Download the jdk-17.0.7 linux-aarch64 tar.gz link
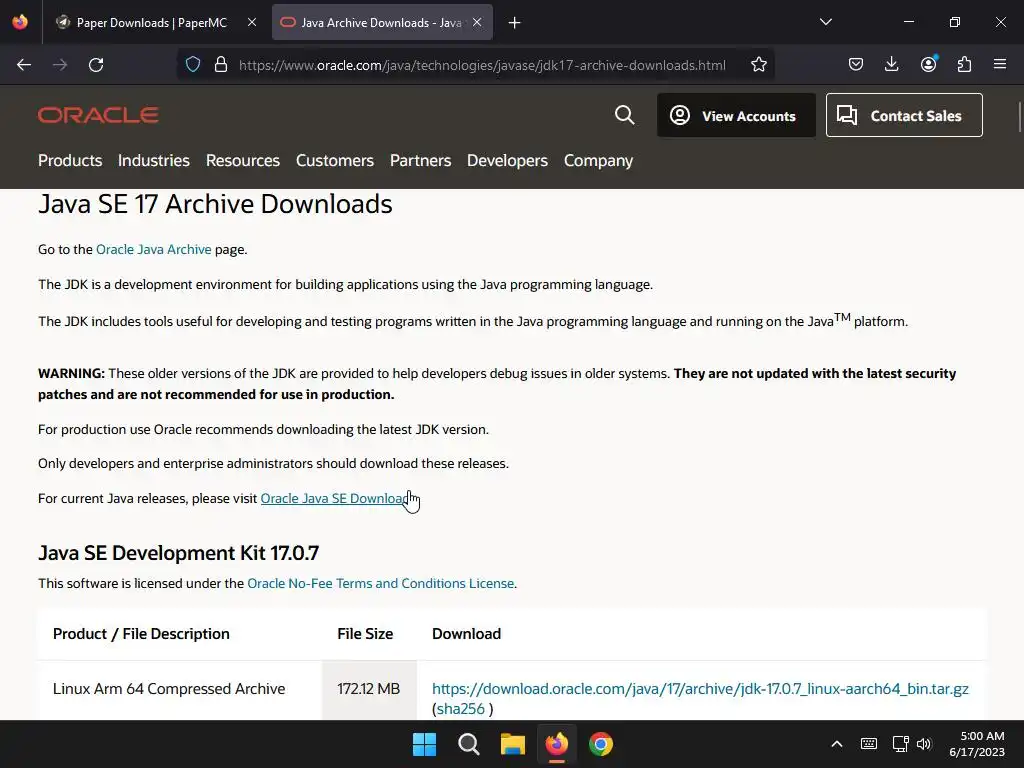 [700, 689]
